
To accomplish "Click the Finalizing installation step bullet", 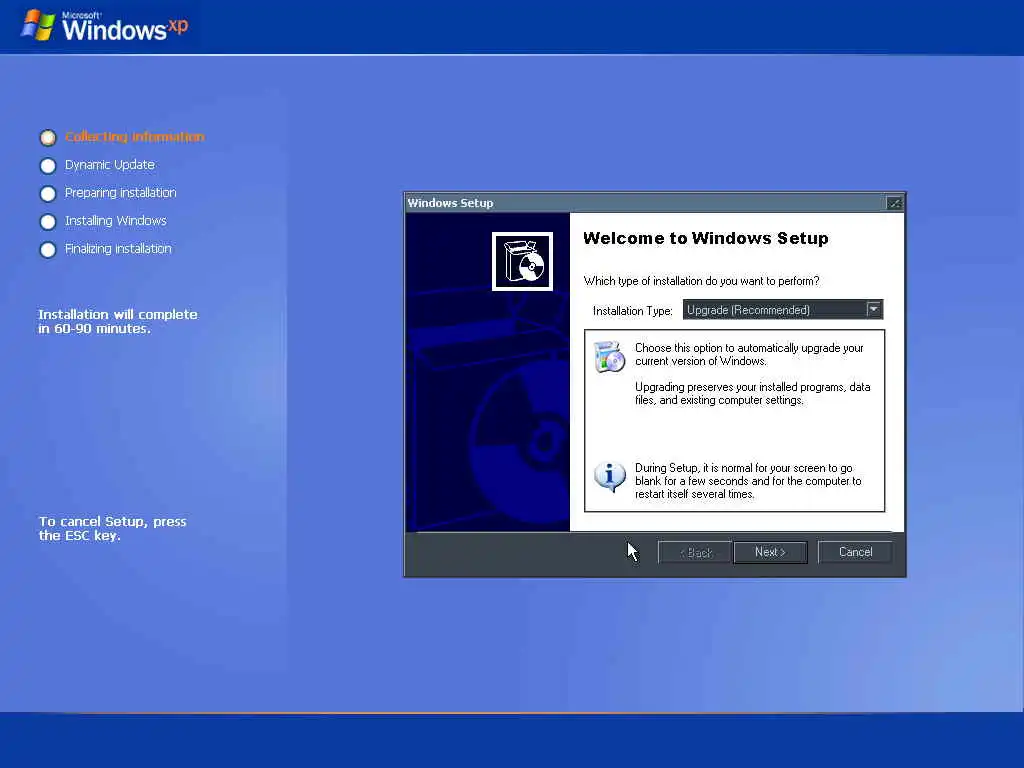I will tap(48, 250).
